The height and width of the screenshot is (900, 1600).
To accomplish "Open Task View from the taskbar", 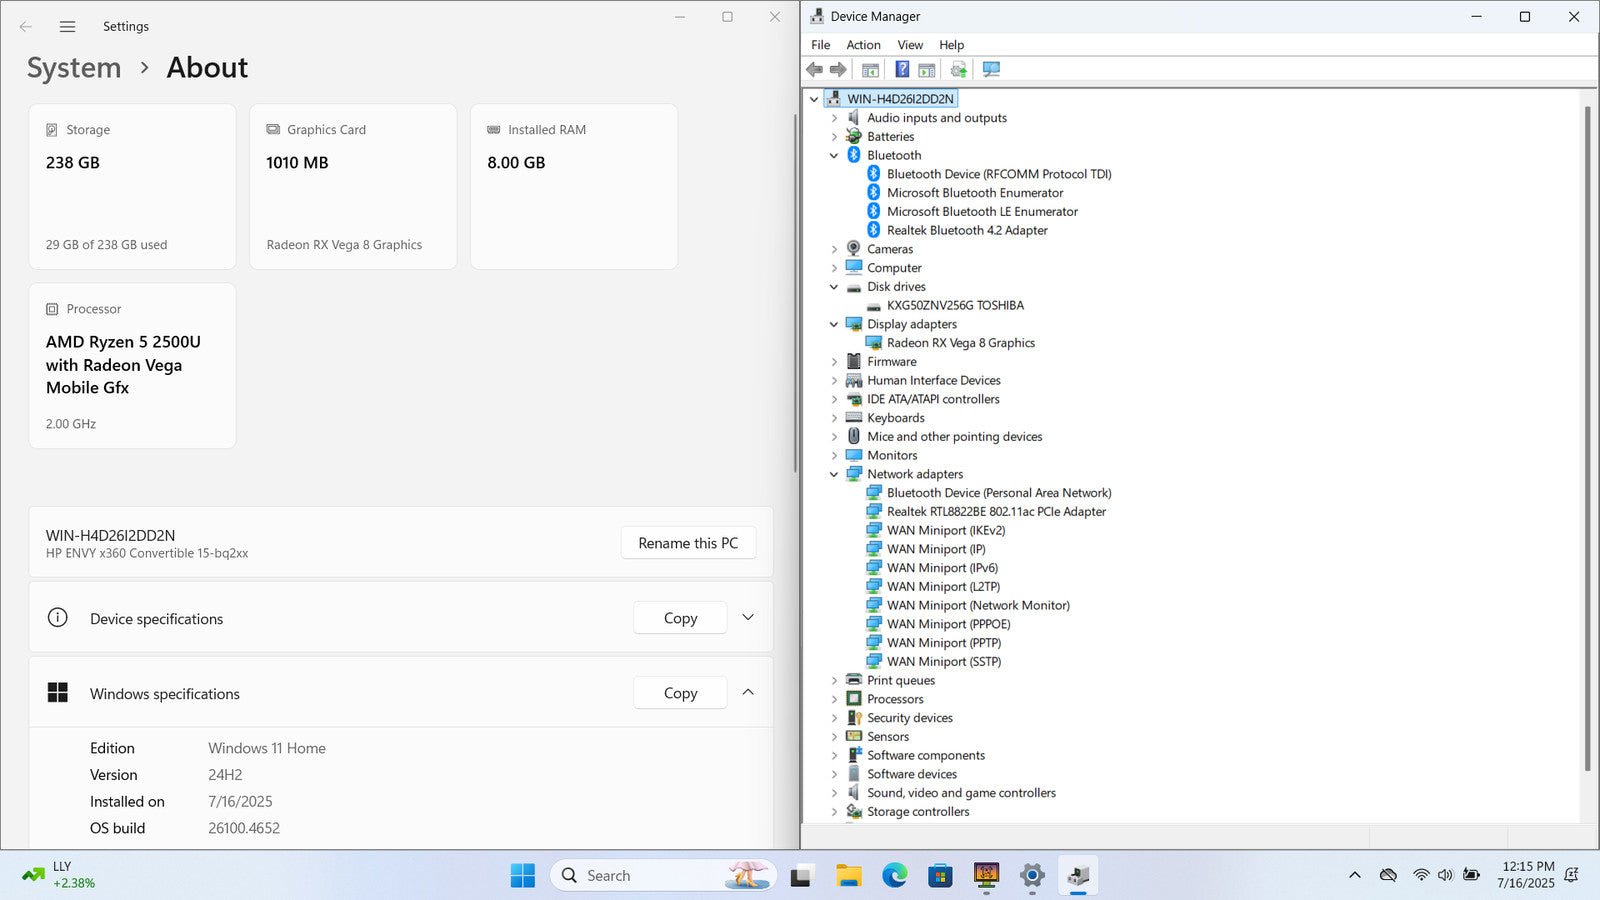I will [x=801, y=876].
